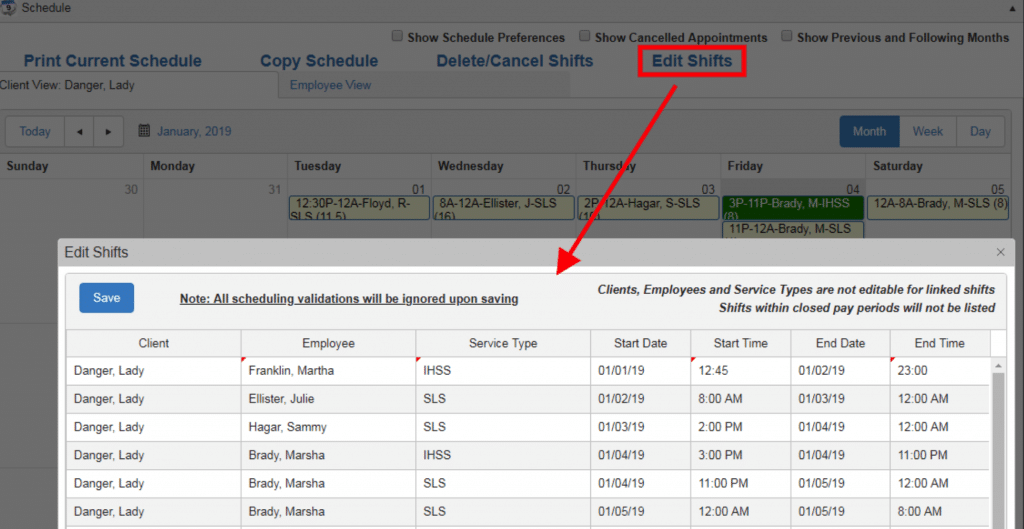Open 3P-11P Brady, M-IHSS shift
Image resolution: width=1024 pixels, height=529 pixels.
(793, 208)
